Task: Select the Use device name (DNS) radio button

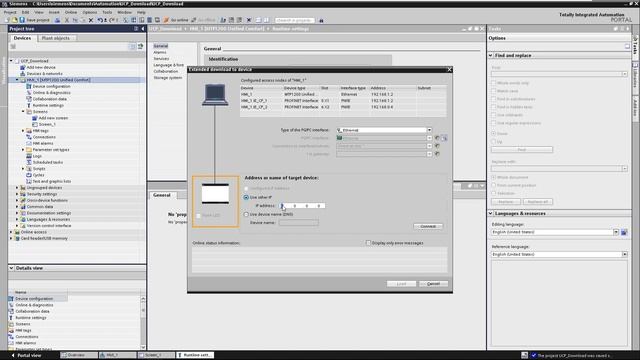Action: [x=246, y=214]
